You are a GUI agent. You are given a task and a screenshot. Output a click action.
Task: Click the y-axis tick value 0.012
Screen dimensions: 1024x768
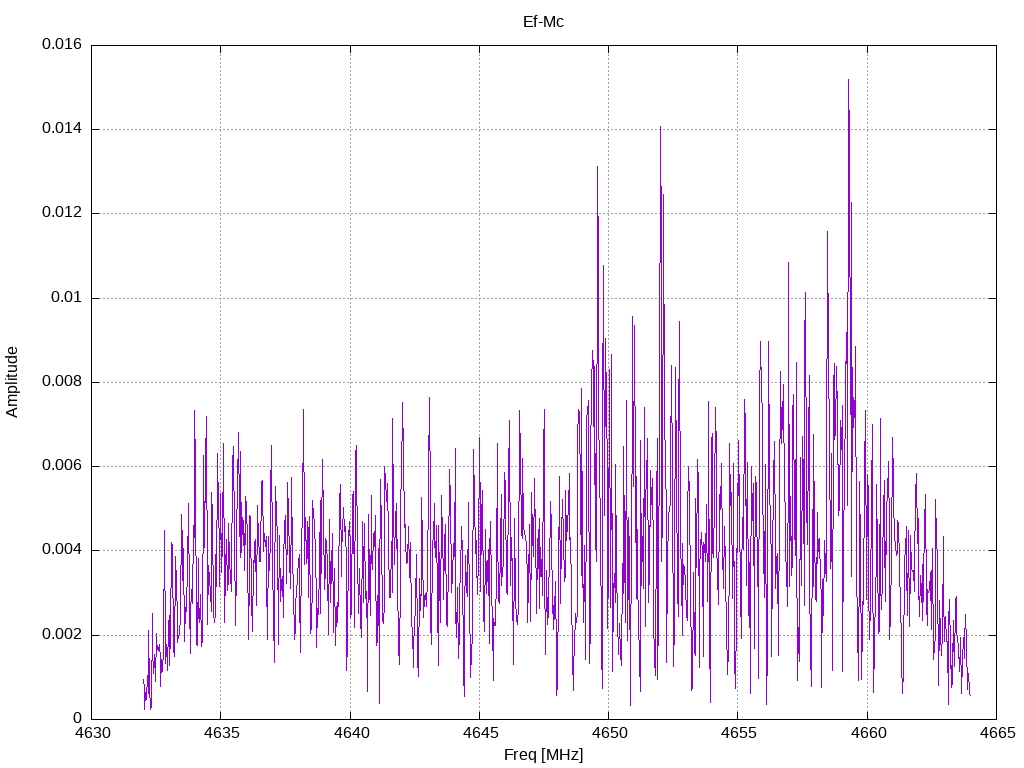pyautogui.click(x=62, y=213)
